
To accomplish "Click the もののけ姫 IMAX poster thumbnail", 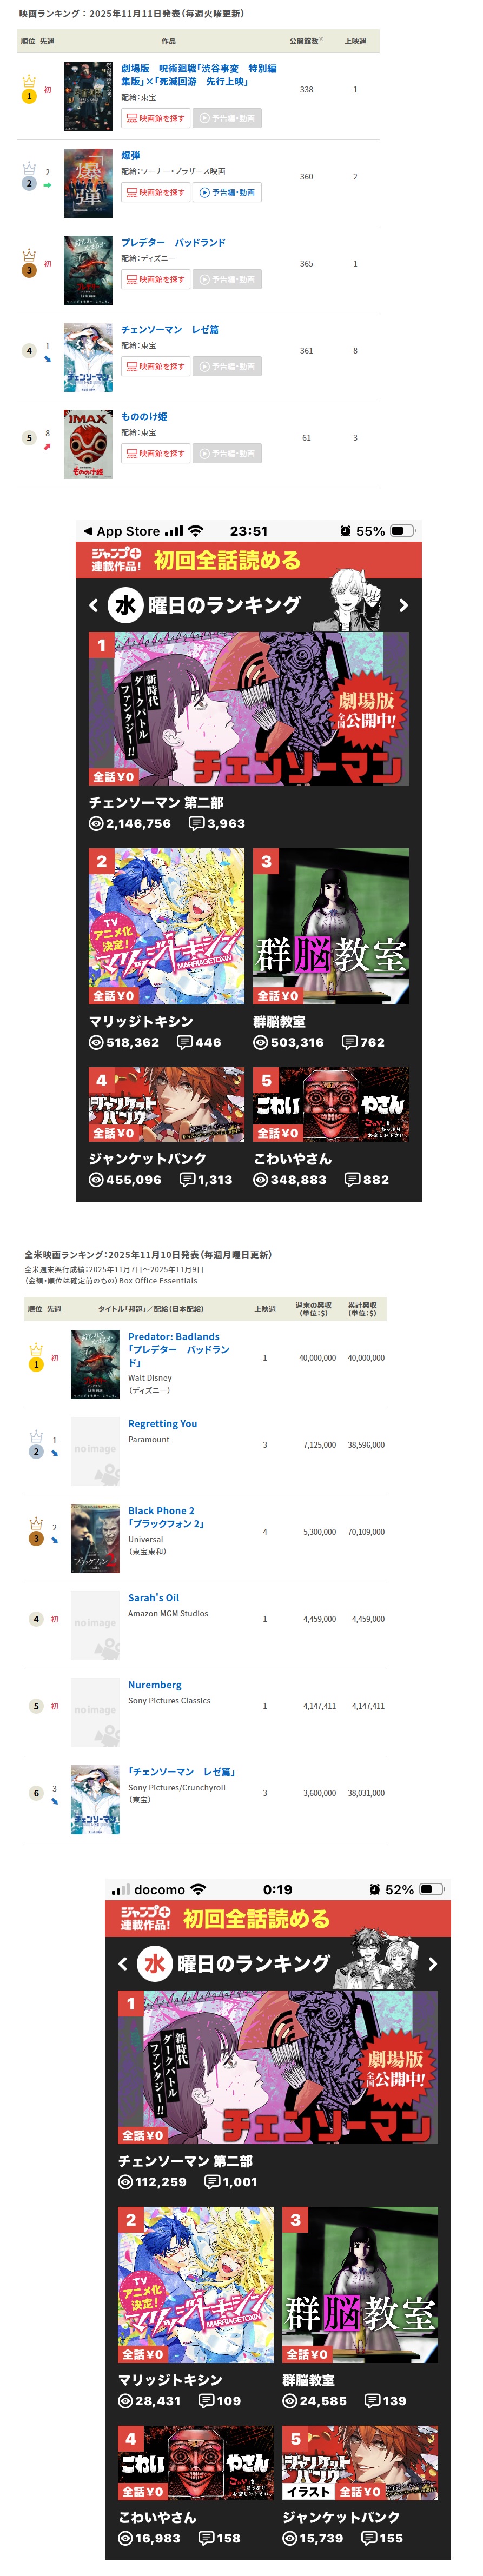I will (x=88, y=444).
